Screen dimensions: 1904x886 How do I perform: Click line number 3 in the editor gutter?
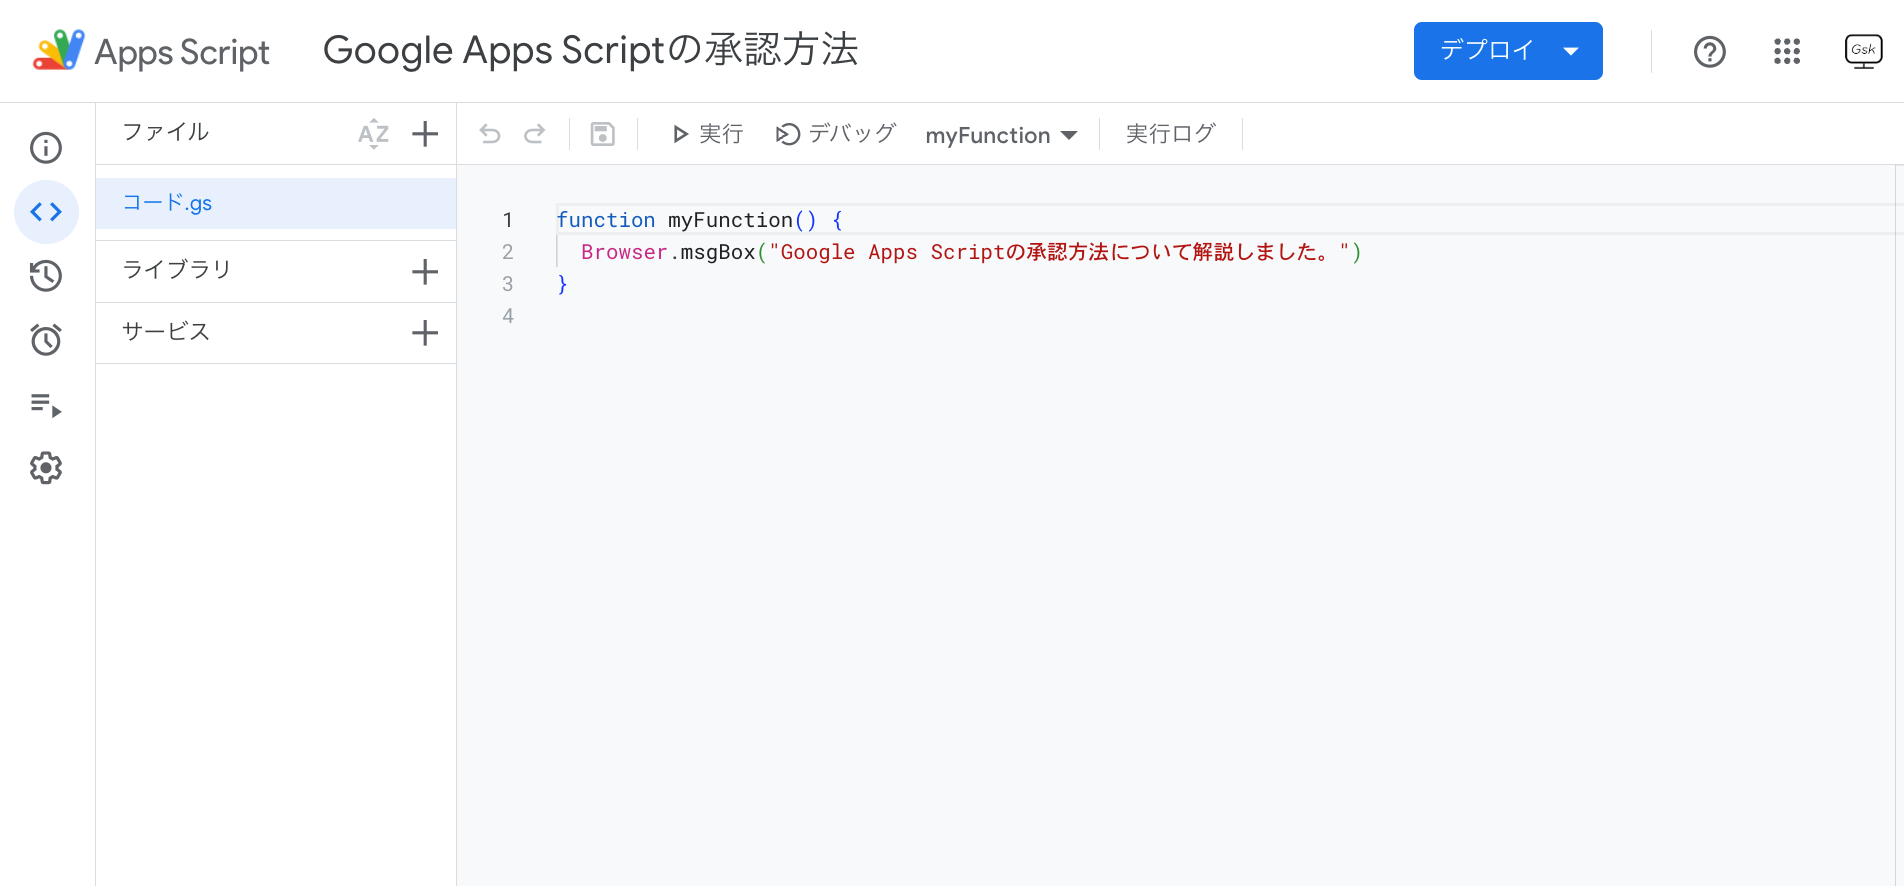pos(508,284)
